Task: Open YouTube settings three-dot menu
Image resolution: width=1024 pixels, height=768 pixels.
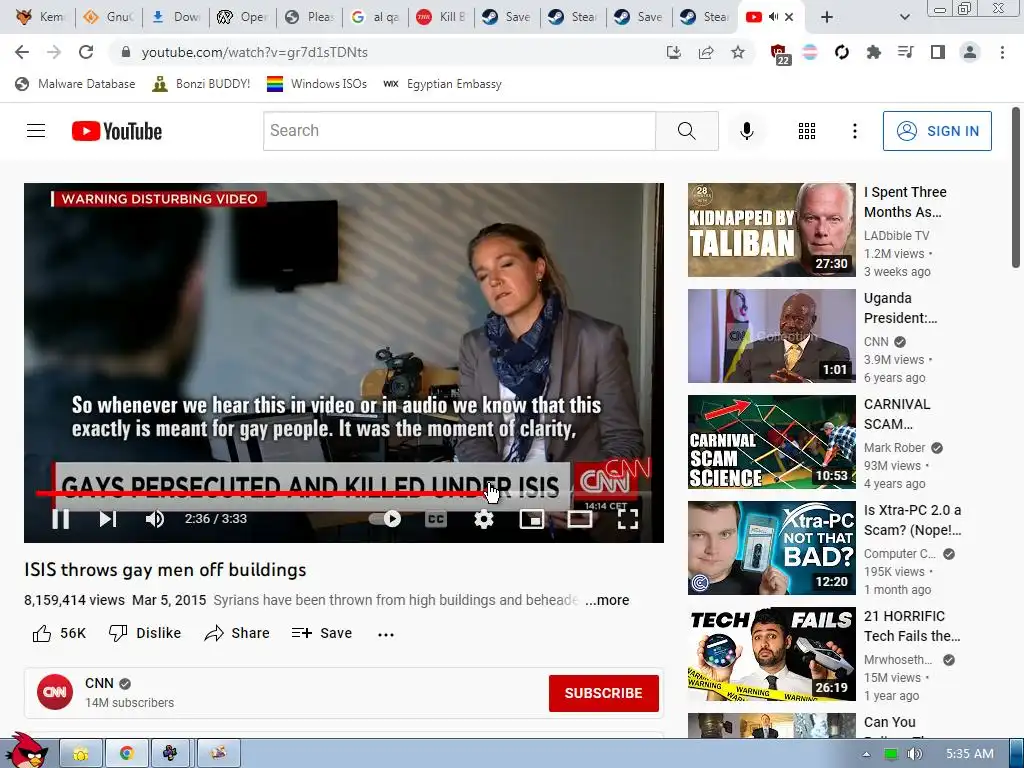Action: click(x=855, y=131)
